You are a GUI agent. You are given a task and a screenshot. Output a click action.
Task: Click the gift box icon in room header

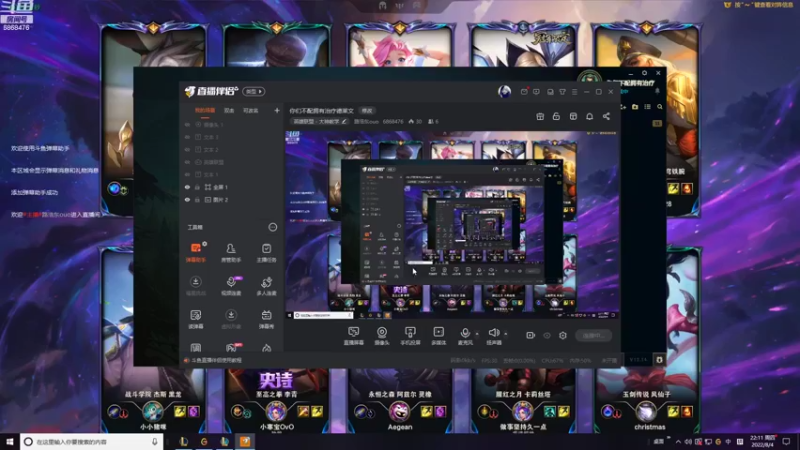click(540, 116)
